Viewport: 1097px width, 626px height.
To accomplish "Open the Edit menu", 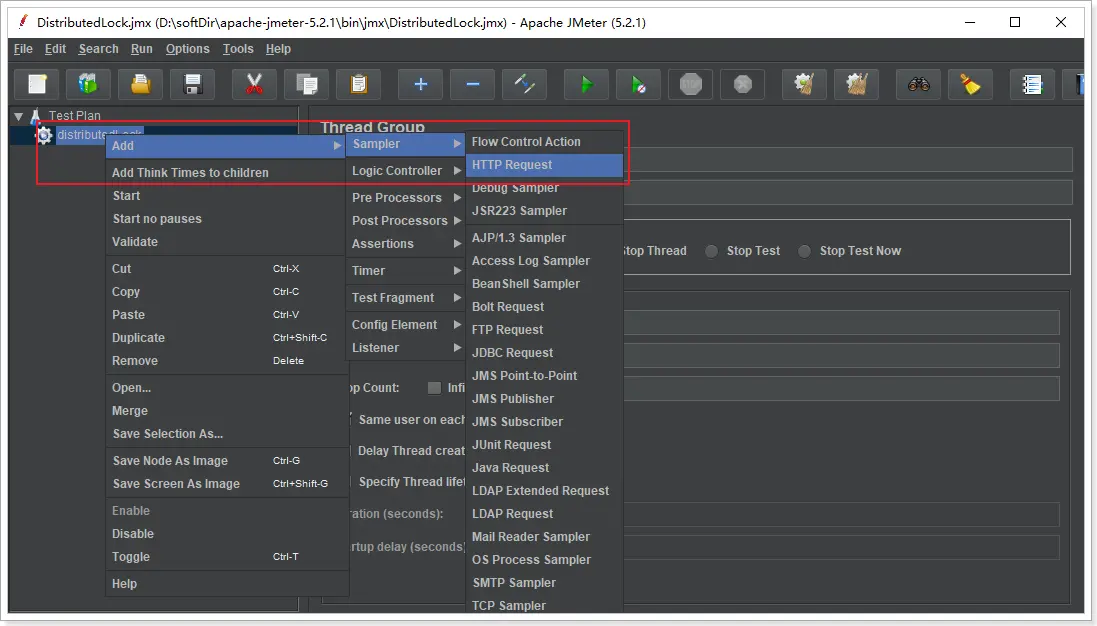I will point(55,49).
